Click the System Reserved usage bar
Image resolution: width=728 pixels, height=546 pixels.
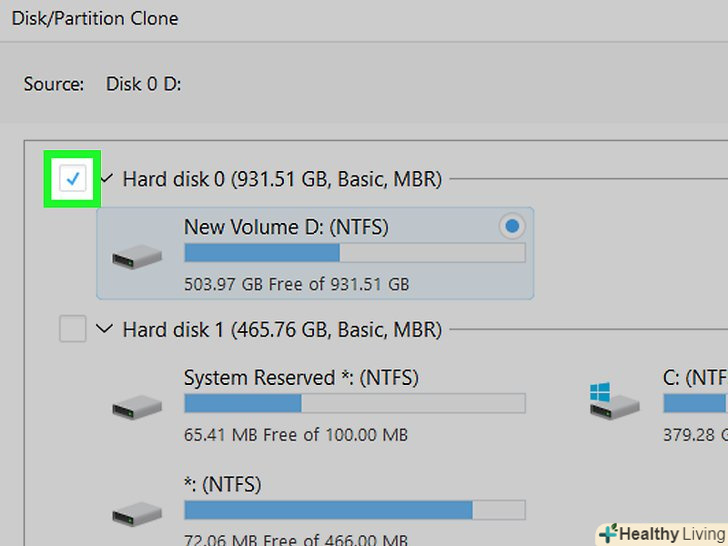tap(354, 403)
